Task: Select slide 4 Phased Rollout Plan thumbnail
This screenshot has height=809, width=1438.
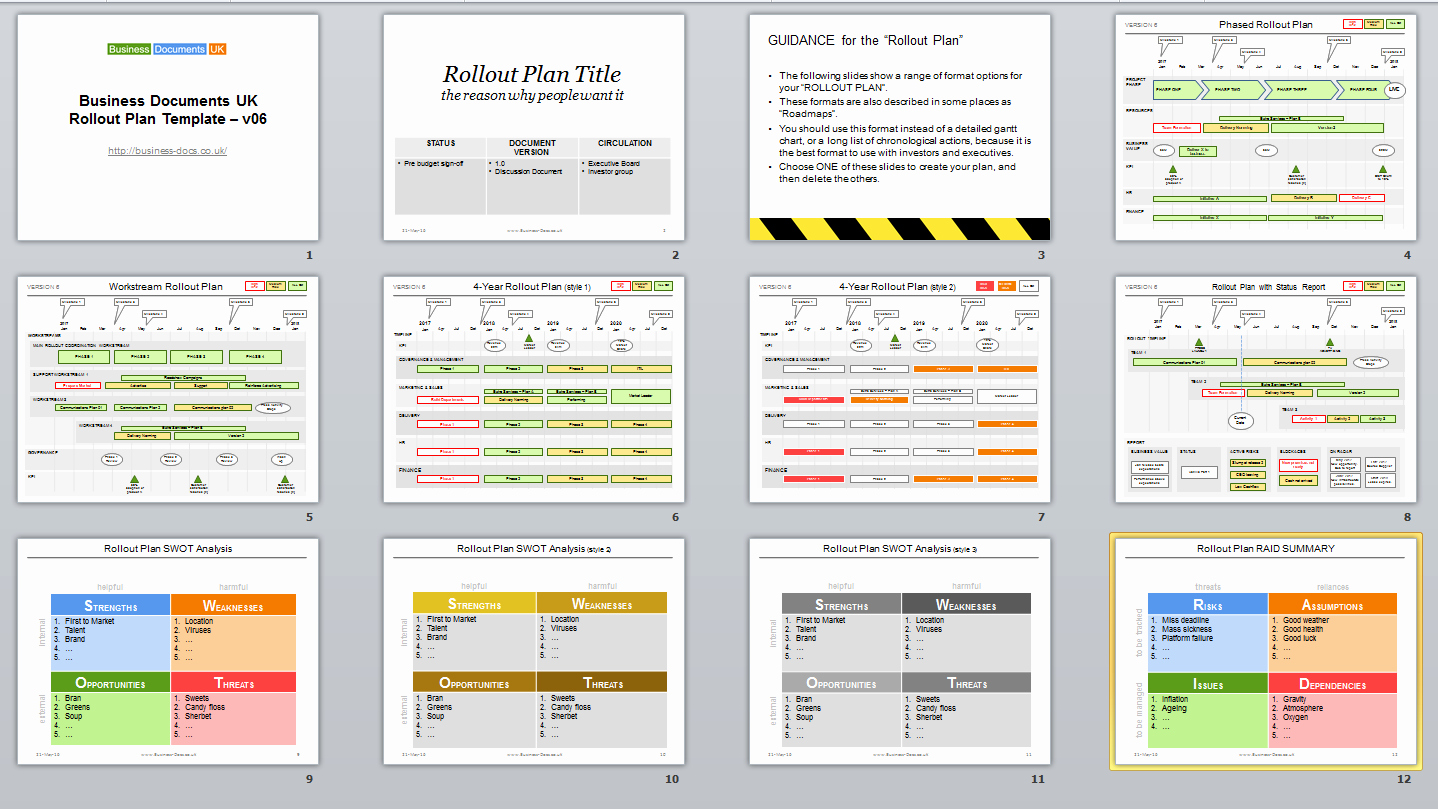Action: (x=1266, y=127)
